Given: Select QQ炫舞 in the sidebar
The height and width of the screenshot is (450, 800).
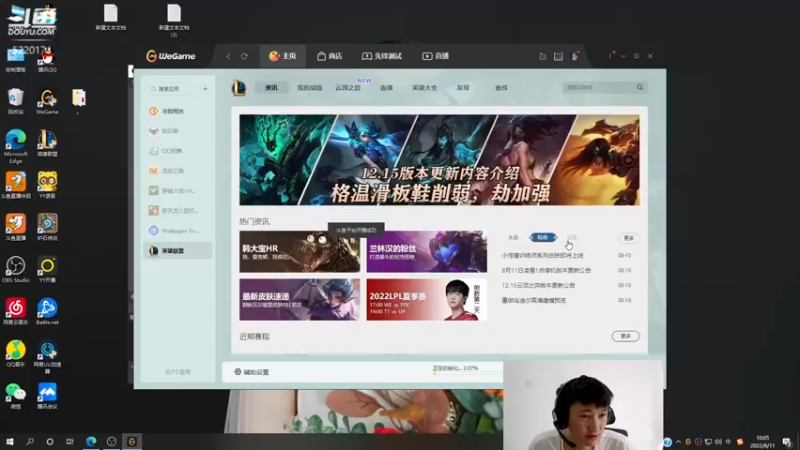Looking at the screenshot, I should pyautogui.click(x=178, y=151).
